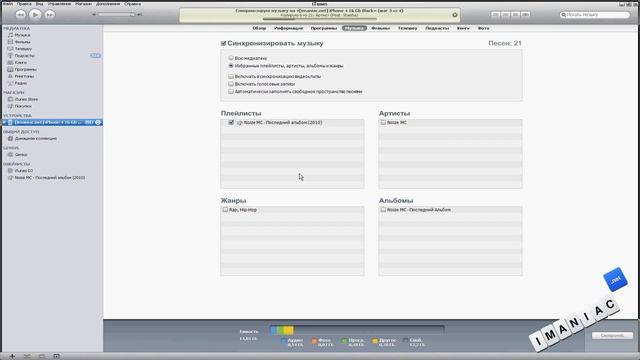Open Фильмы in the sidebar
The height and width of the screenshot is (360, 640).
tap(22, 42)
